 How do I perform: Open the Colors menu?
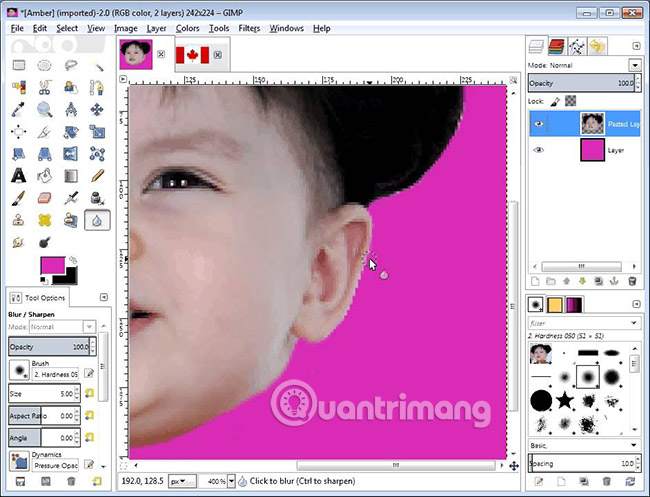pos(187,28)
